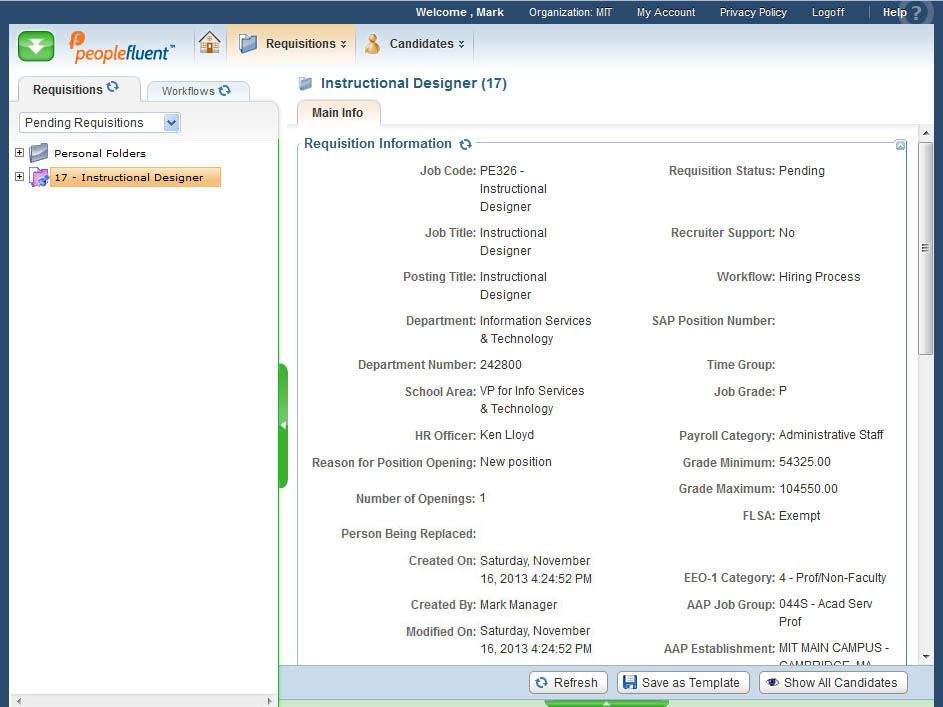Collapse Requisition Information panel corner icon
The image size is (943, 707).
coord(900,146)
